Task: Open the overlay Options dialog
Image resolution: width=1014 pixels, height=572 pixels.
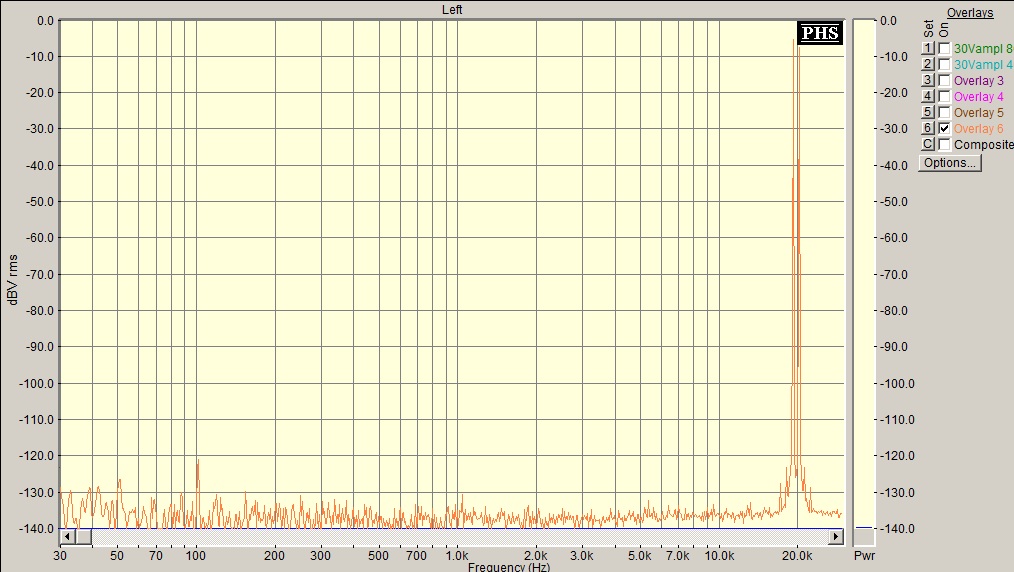Action: 949,163
